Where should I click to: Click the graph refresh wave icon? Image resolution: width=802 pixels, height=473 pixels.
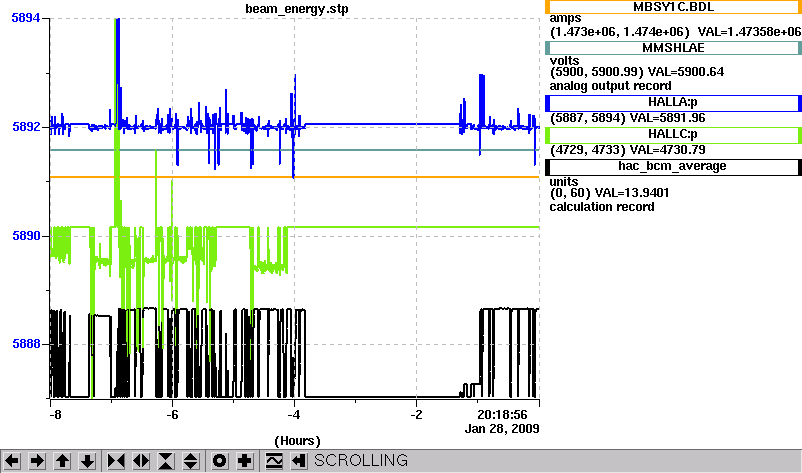(274, 461)
